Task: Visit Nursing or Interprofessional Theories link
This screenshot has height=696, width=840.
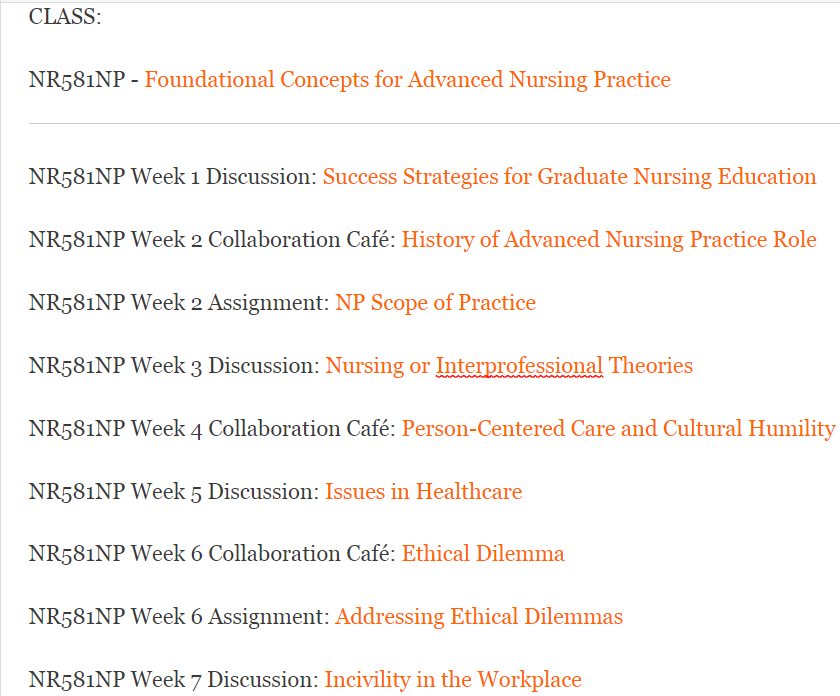Action: coord(509,366)
